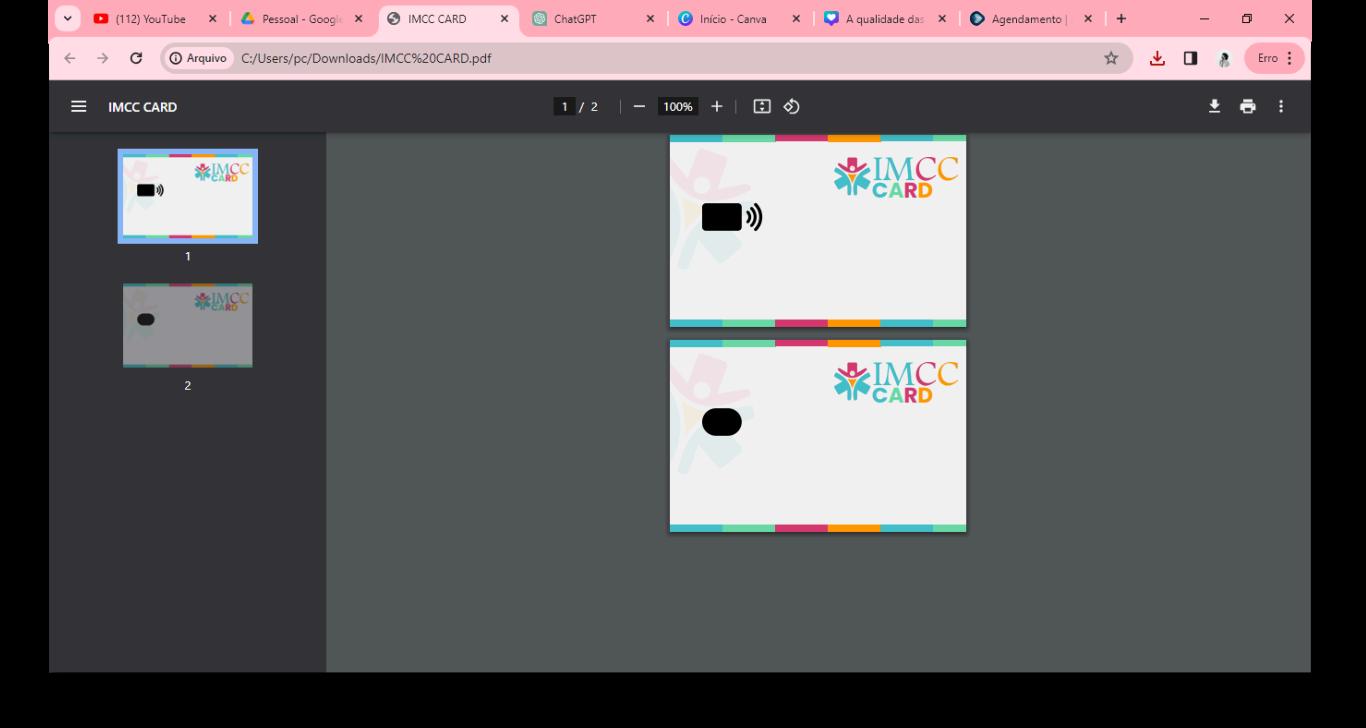This screenshot has width=1366, height=728.
Task: Open the PDF viewer more actions menu
Action: (x=1281, y=107)
